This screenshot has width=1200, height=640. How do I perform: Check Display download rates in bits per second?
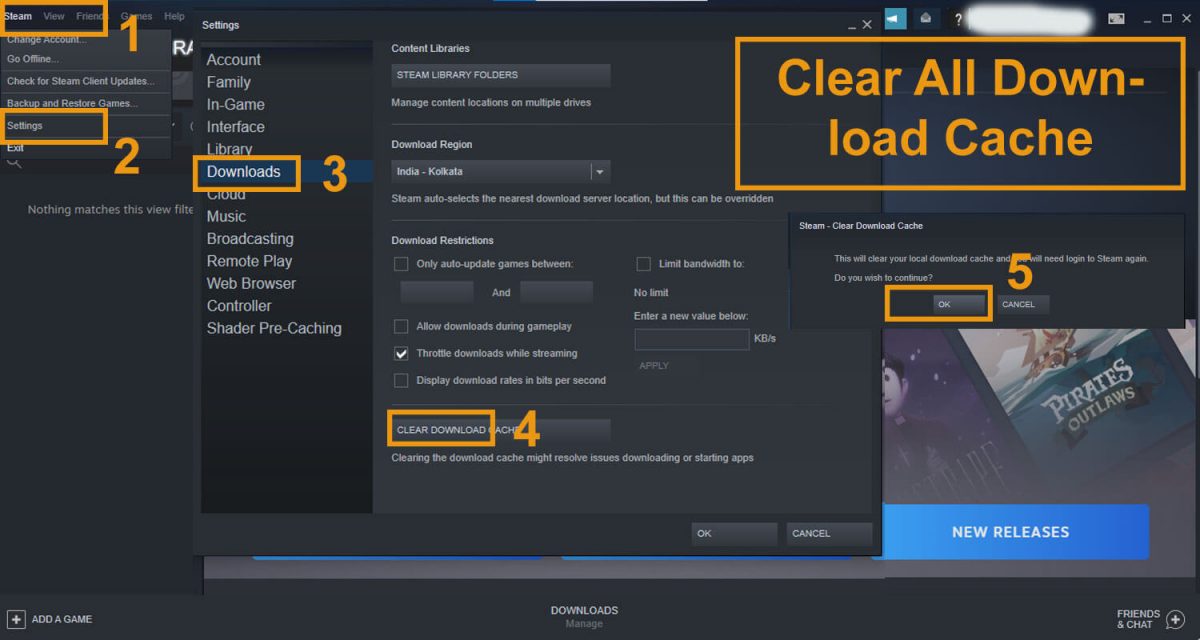coord(401,379)
